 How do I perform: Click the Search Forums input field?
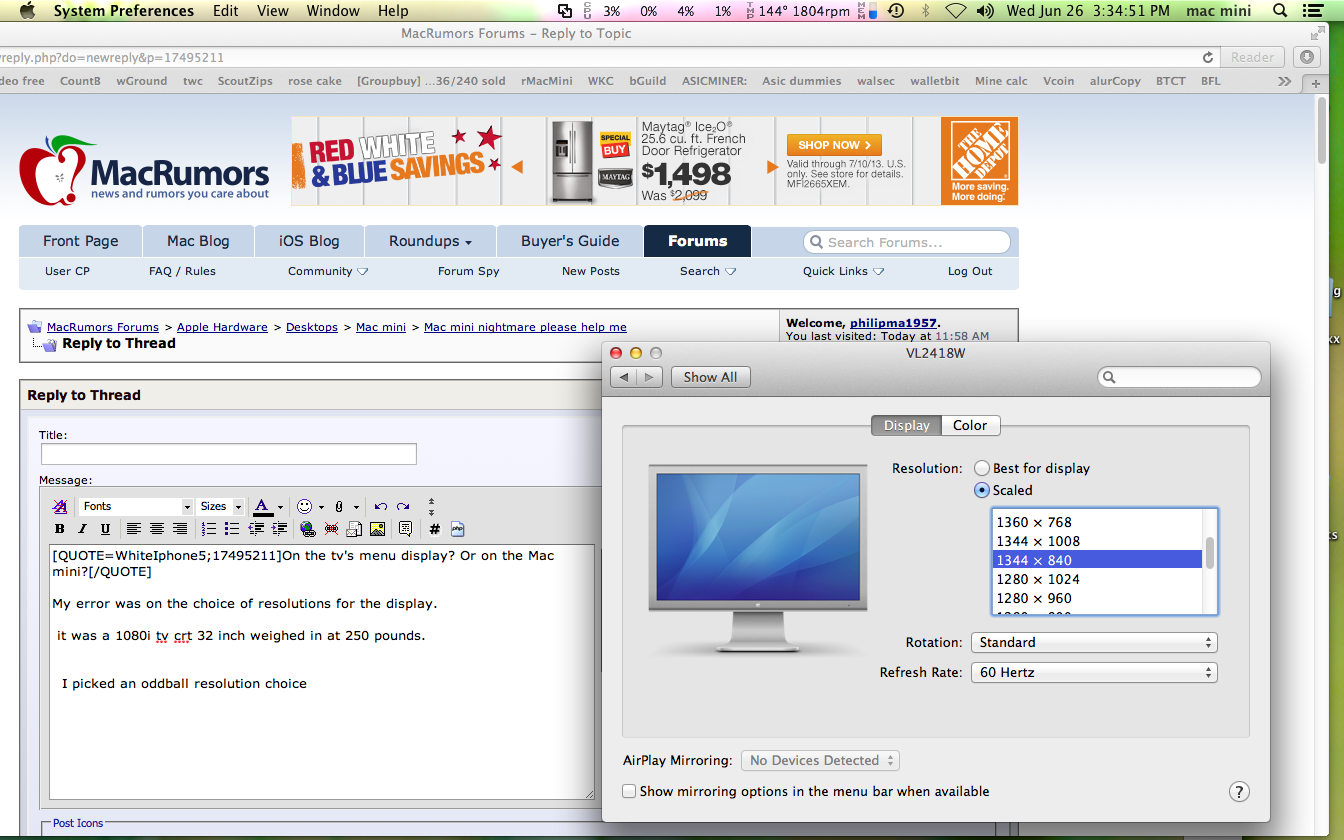click(x=907, y=242)
